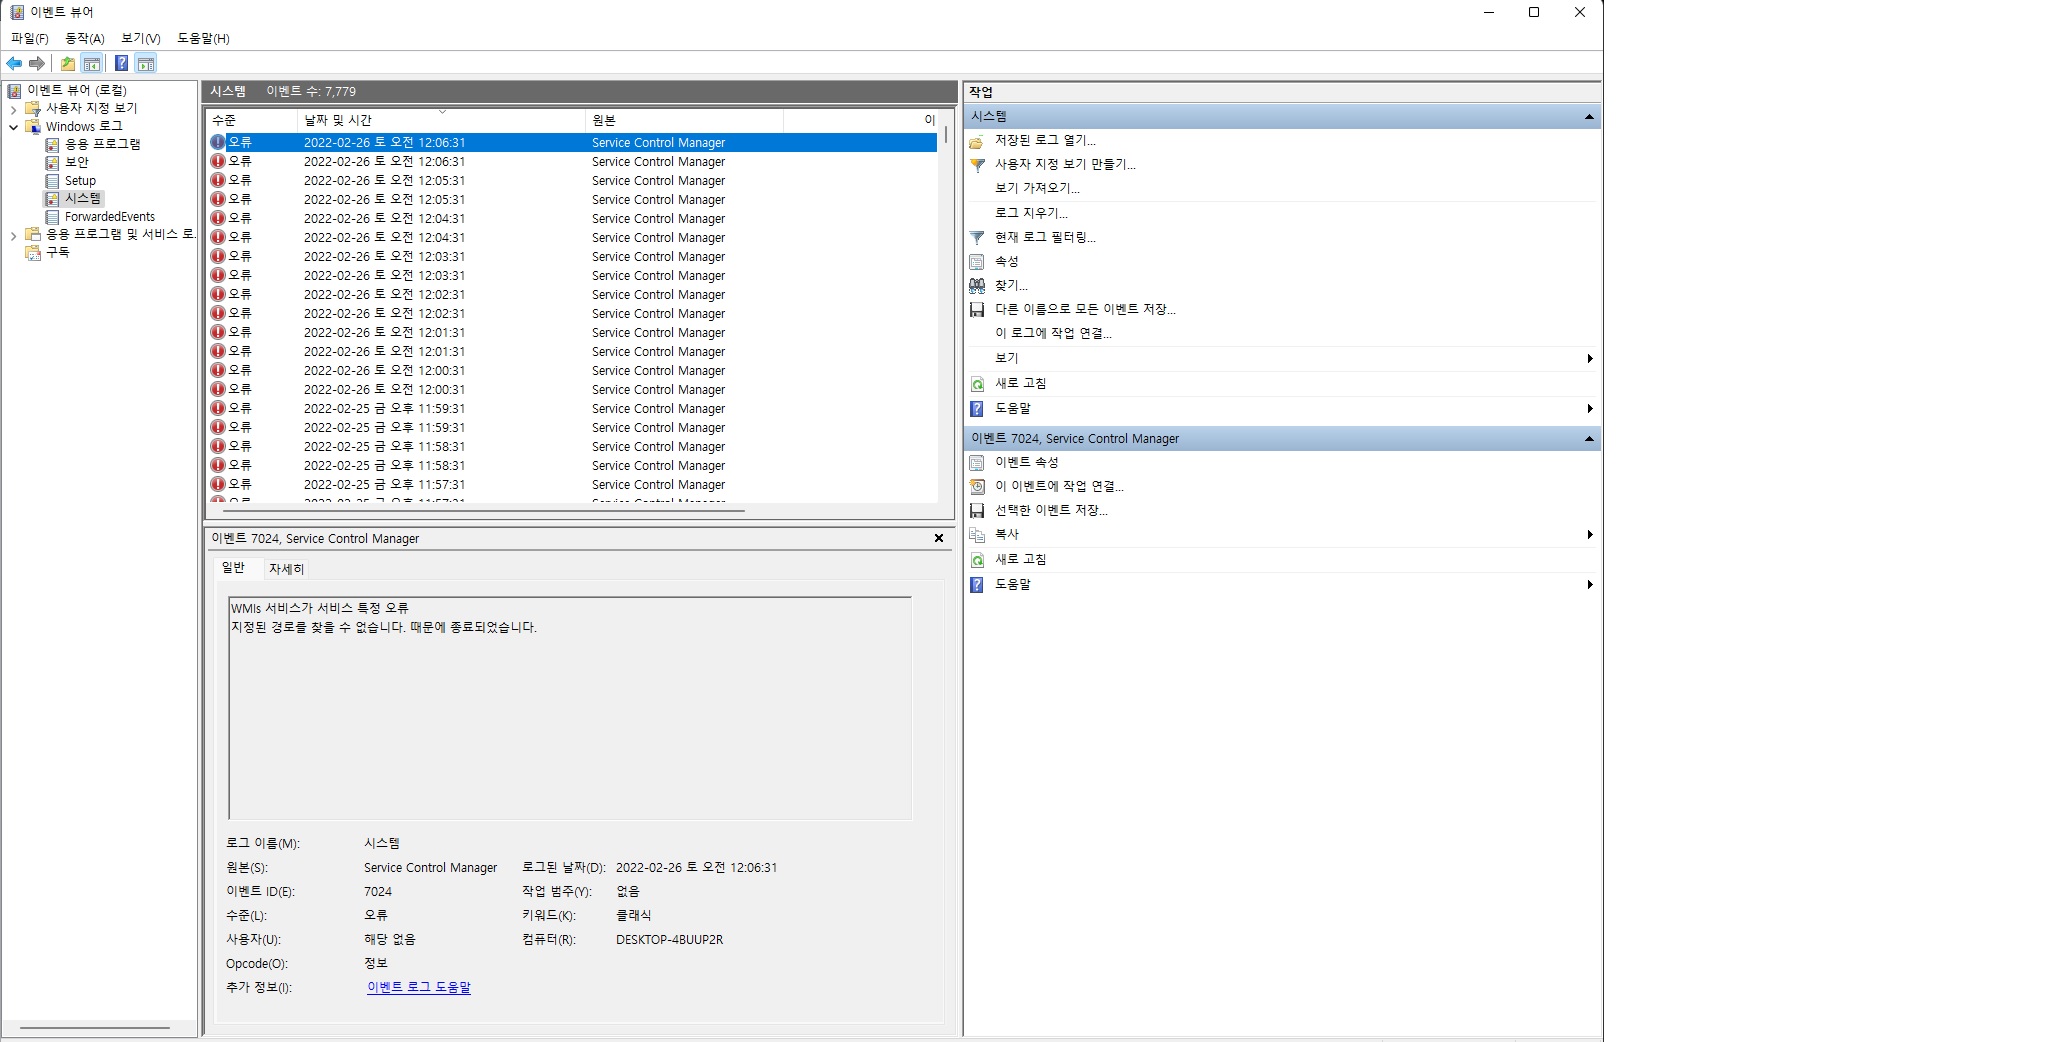Click the blue Help toolbar icon
The image size is (2064, 1042).
[121, 64]
